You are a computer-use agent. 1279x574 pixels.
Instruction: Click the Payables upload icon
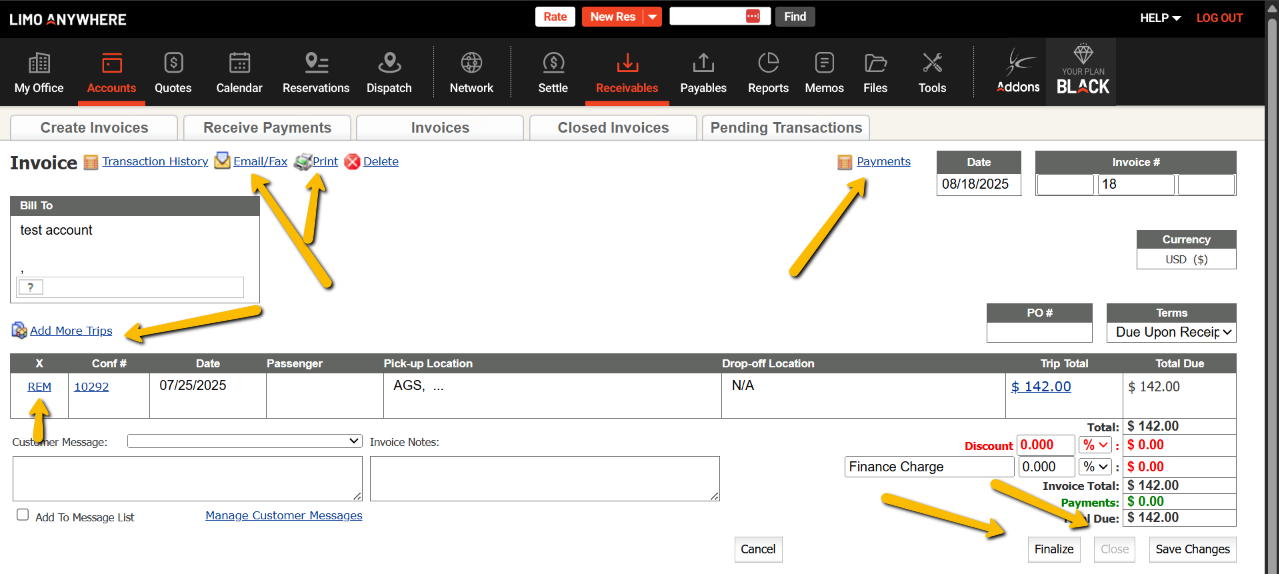pyautogui.click(x=703, y=64)
